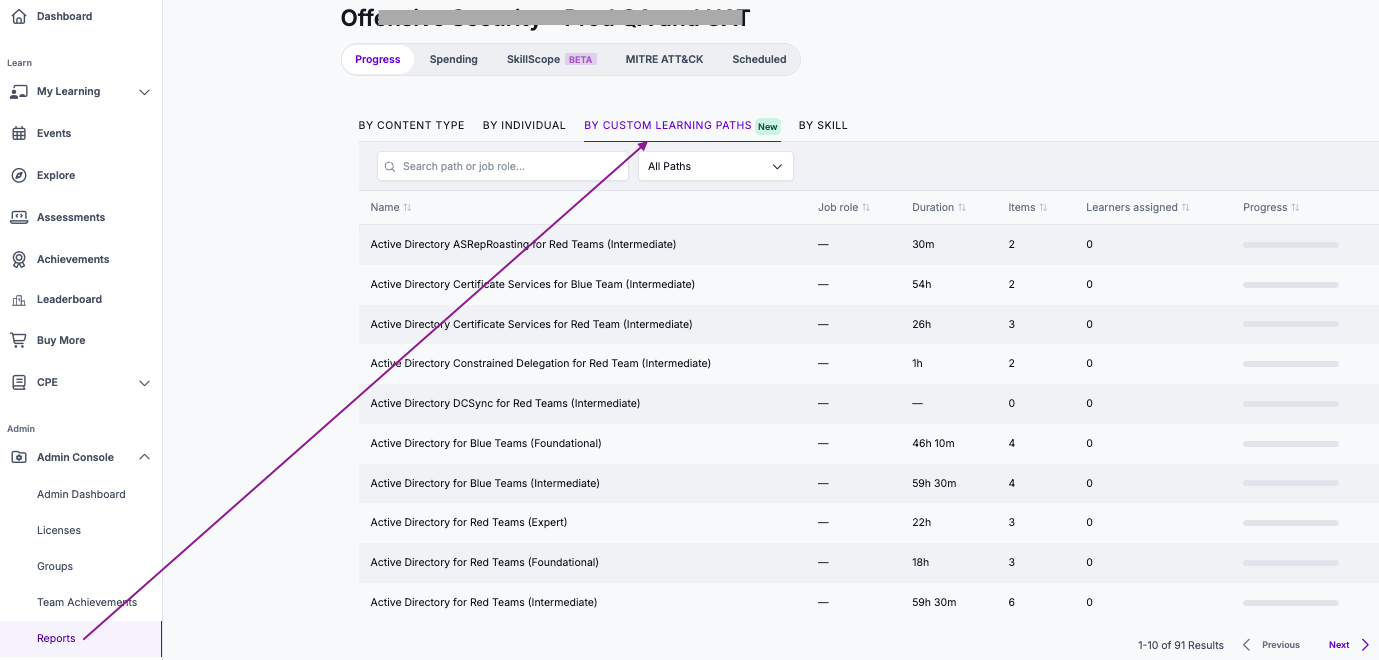Click progress bar for ASRepRoasting path
Screen dimensions: 1379x660
click(1290, 245)
